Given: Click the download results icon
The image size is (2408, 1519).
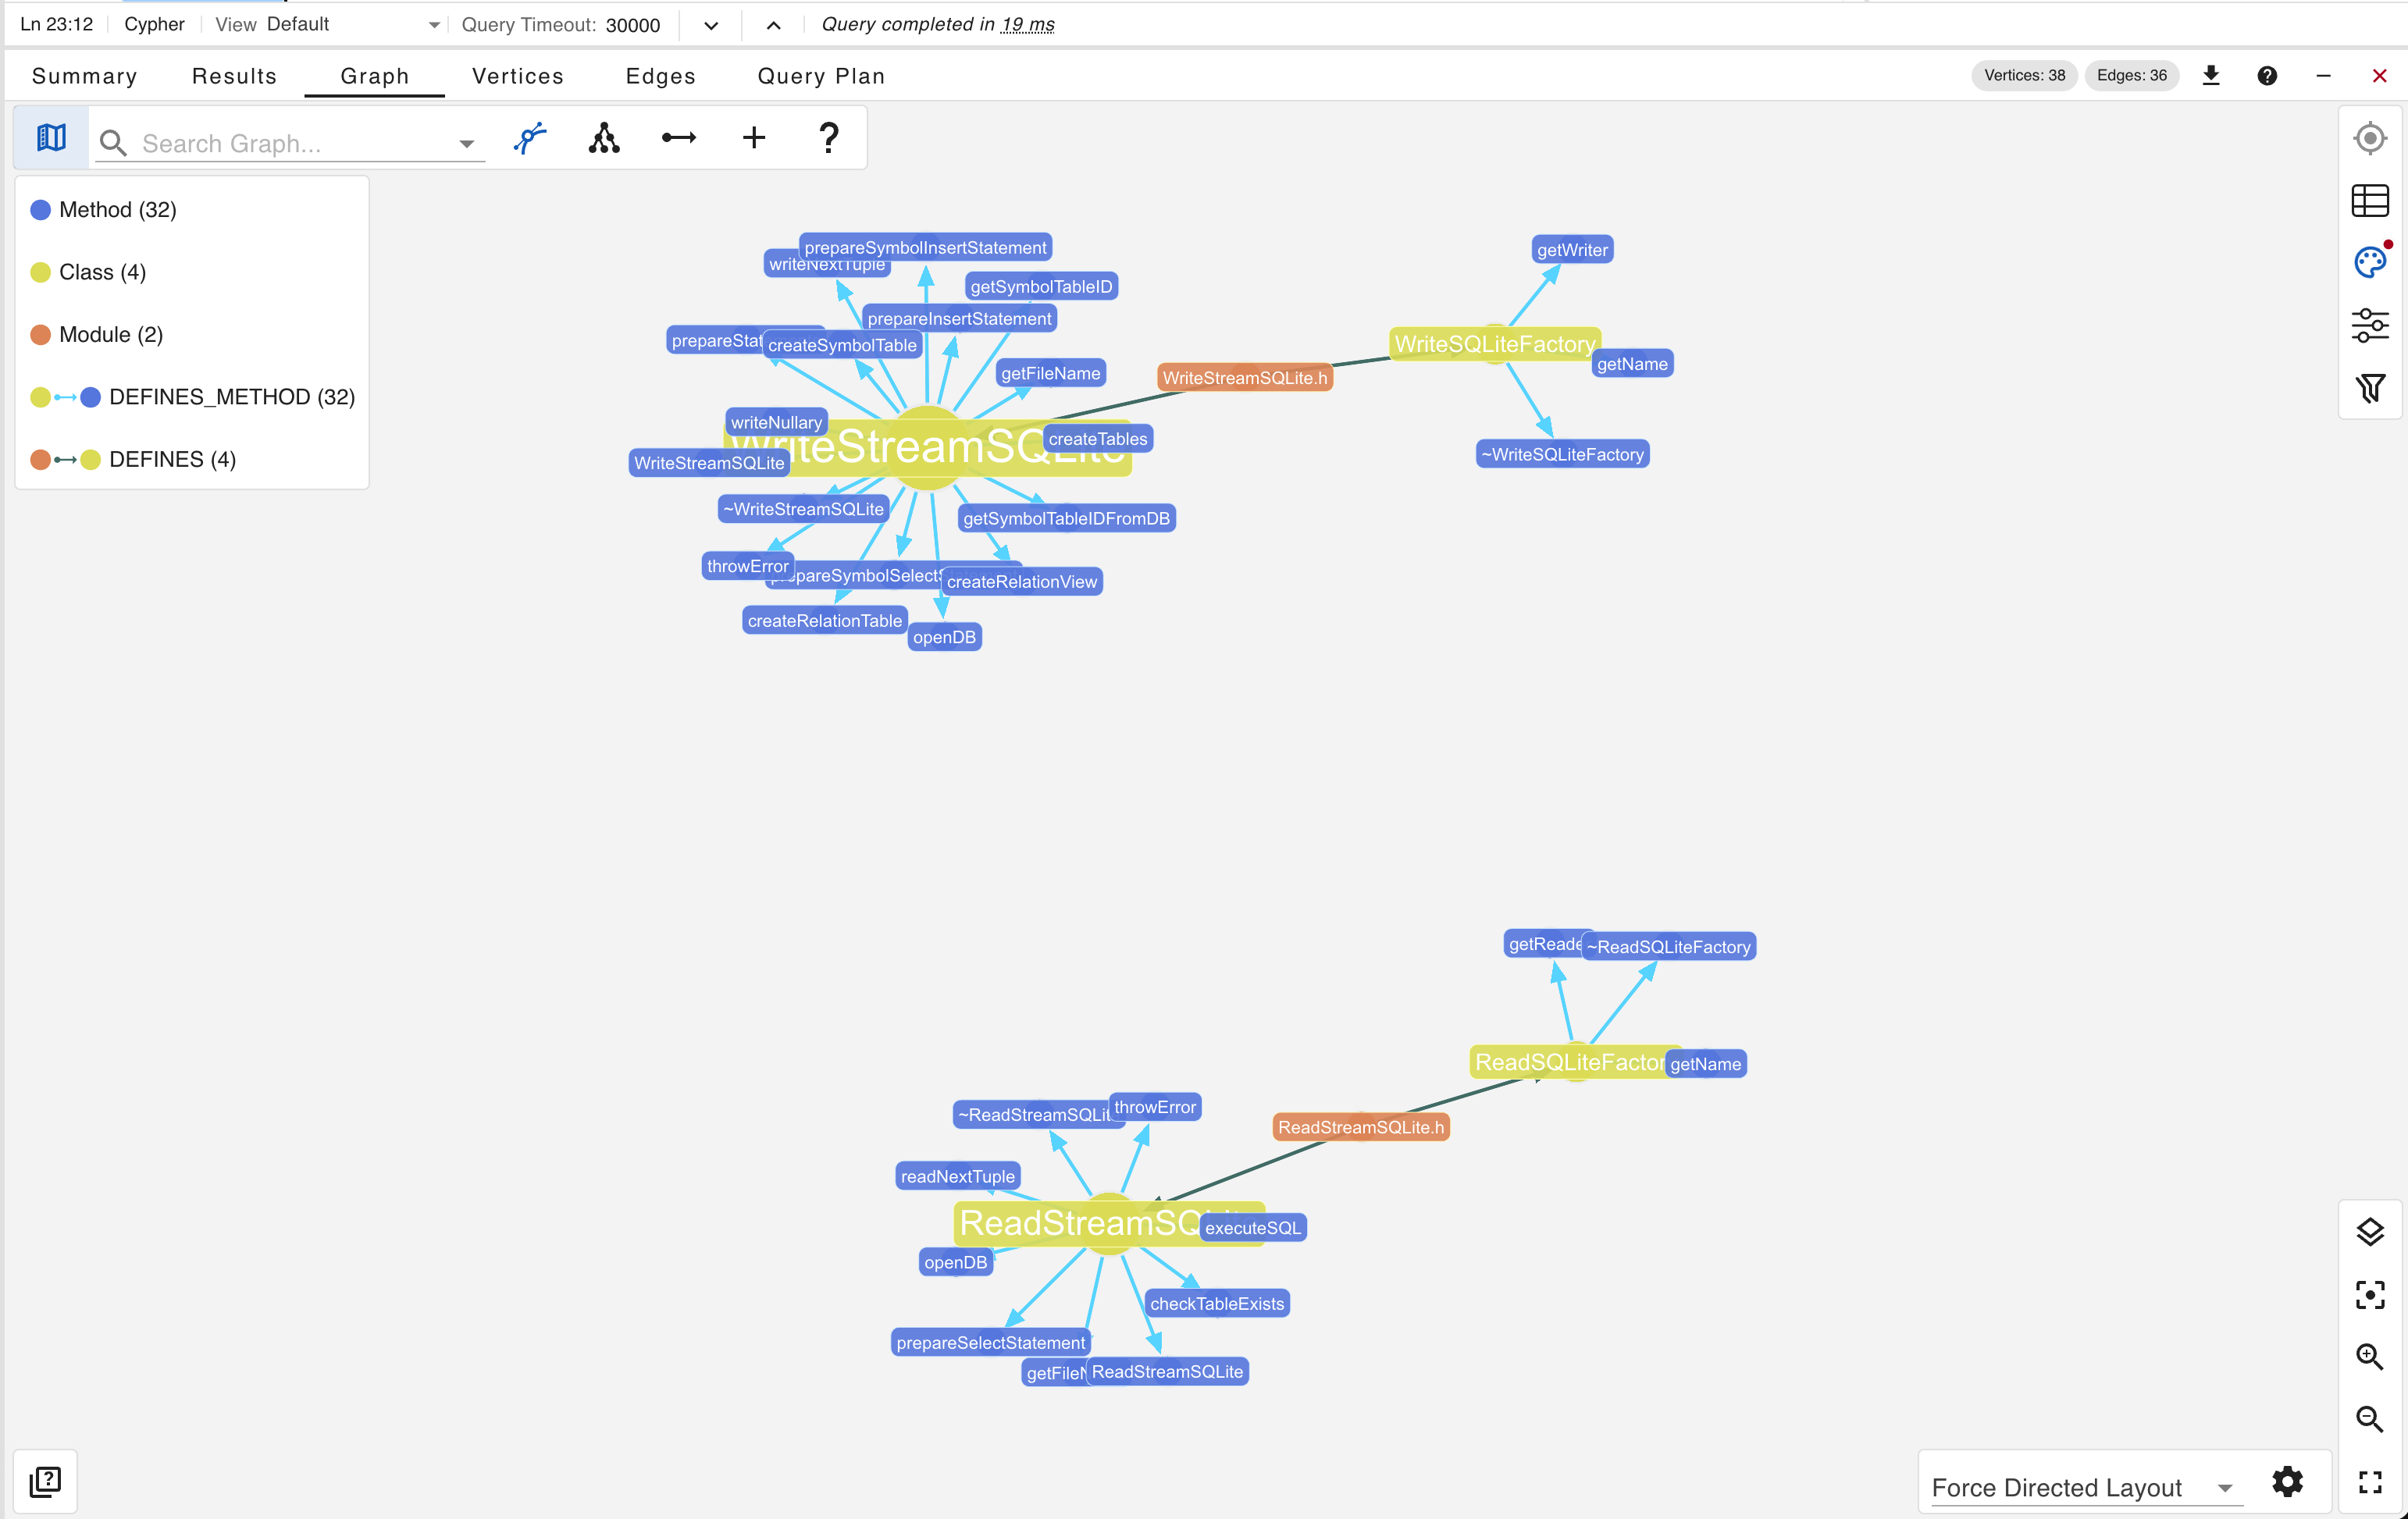Looking at the screenshot, I should [2211, 75].
